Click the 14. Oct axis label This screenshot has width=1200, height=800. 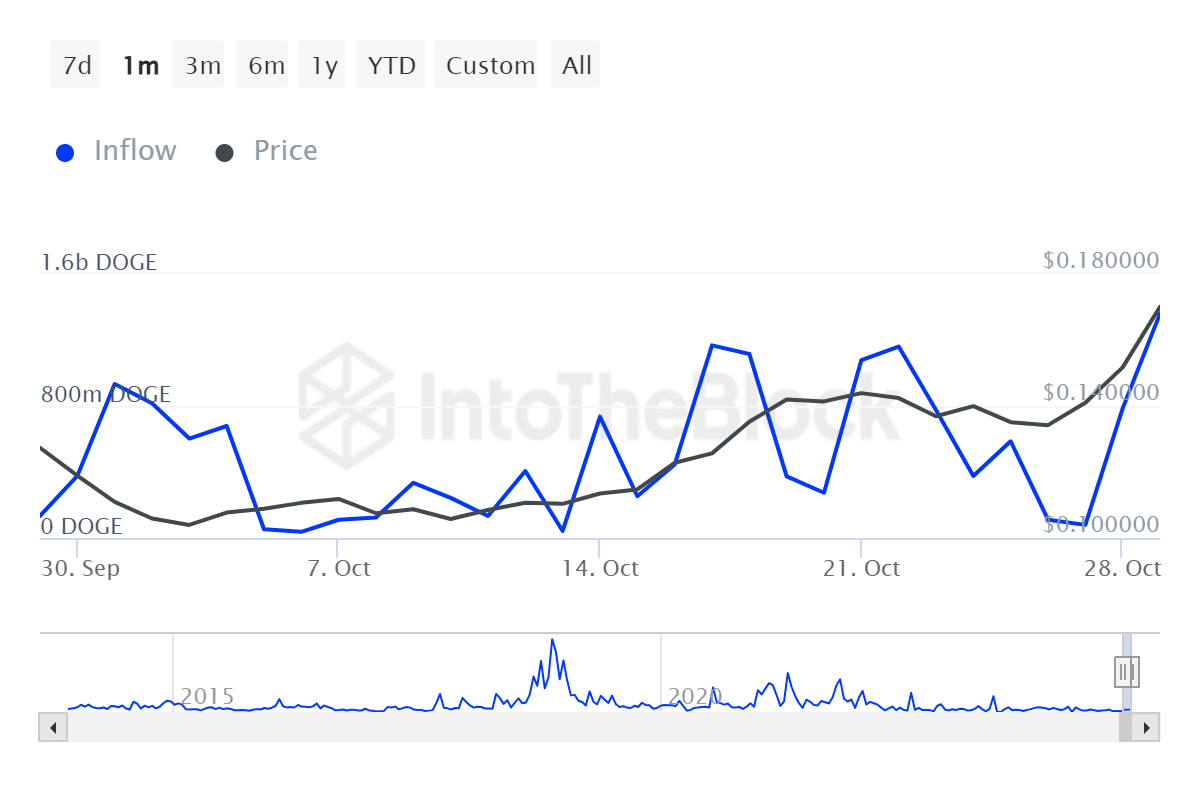[600, 569]
